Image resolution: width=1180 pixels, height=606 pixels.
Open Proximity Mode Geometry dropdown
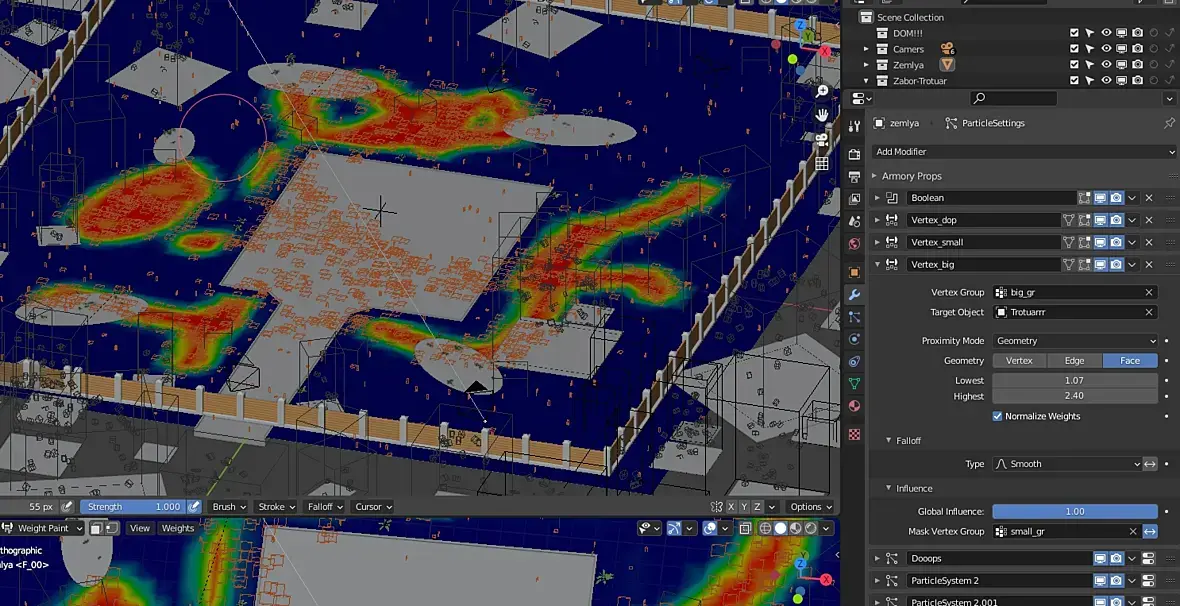1075,341
